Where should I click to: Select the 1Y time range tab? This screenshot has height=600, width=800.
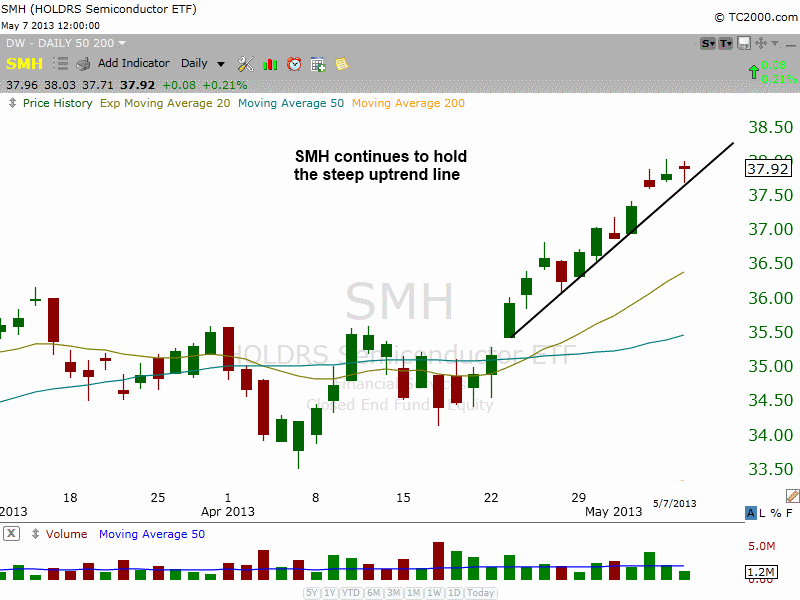click(x=330, y=593)
